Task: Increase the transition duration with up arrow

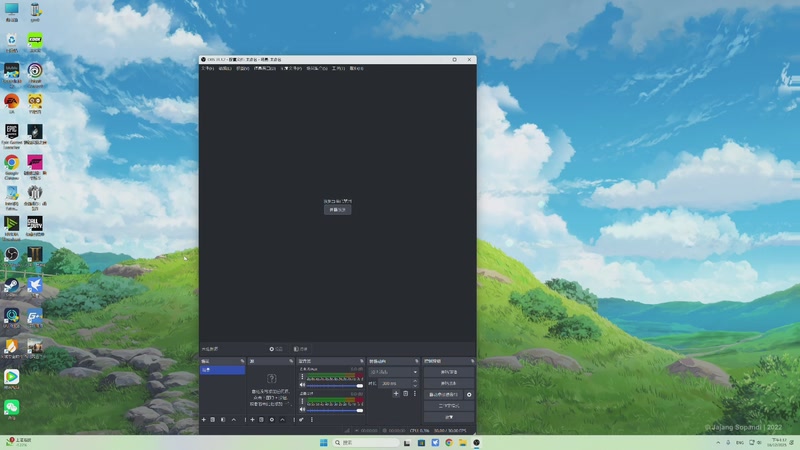Action: [x=415, y=381]
